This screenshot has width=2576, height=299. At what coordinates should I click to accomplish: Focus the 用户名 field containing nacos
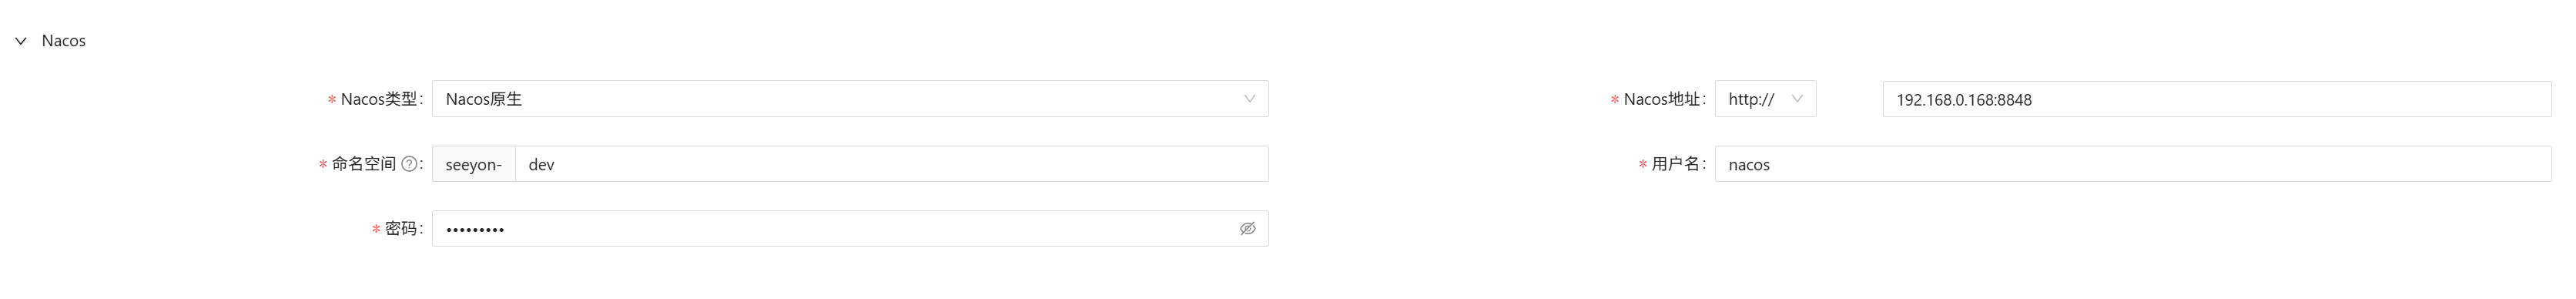tap(2133, 164)
